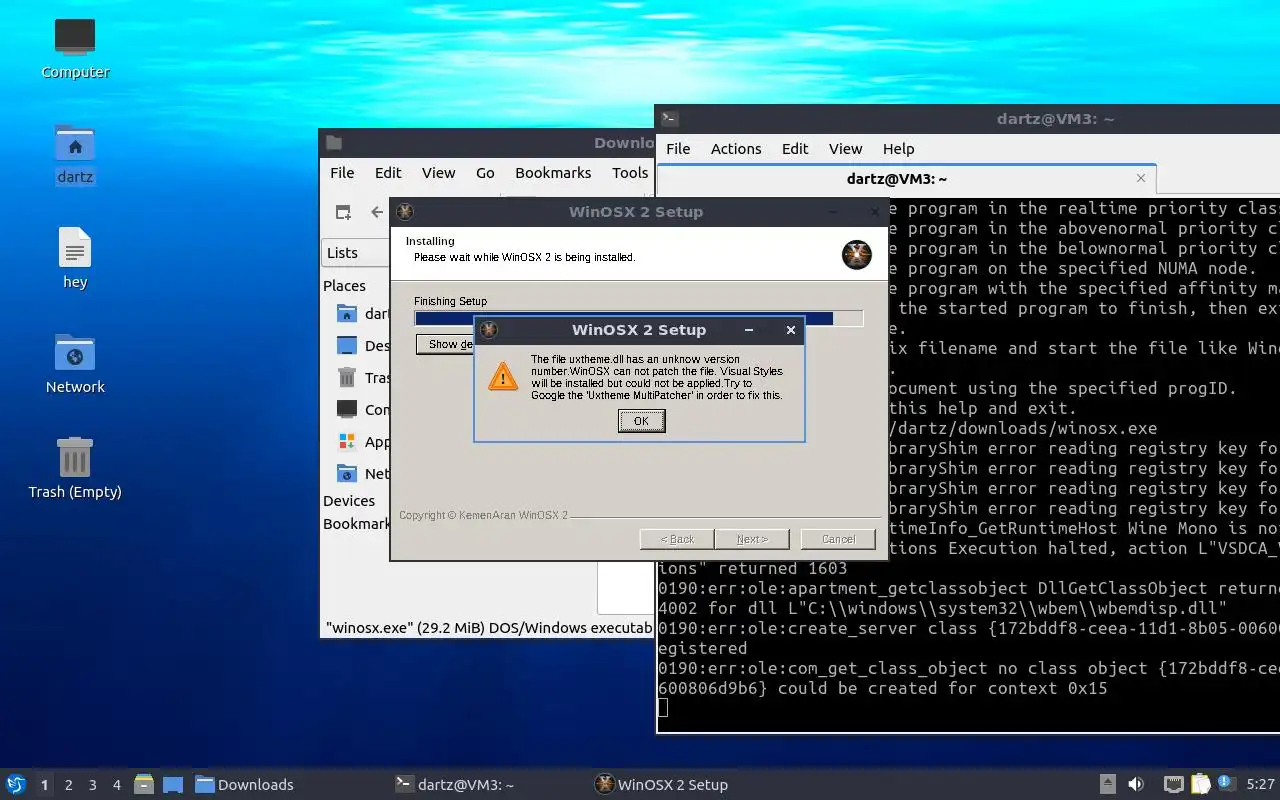
Task: Click the file manager launcher in the panel
Action: [143, 784]
